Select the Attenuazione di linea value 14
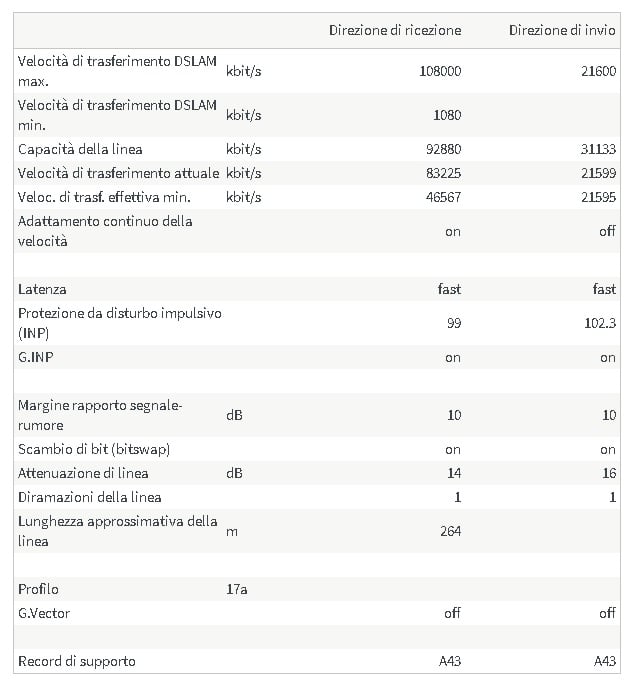The image size is (642, 689). coord(454,473)
